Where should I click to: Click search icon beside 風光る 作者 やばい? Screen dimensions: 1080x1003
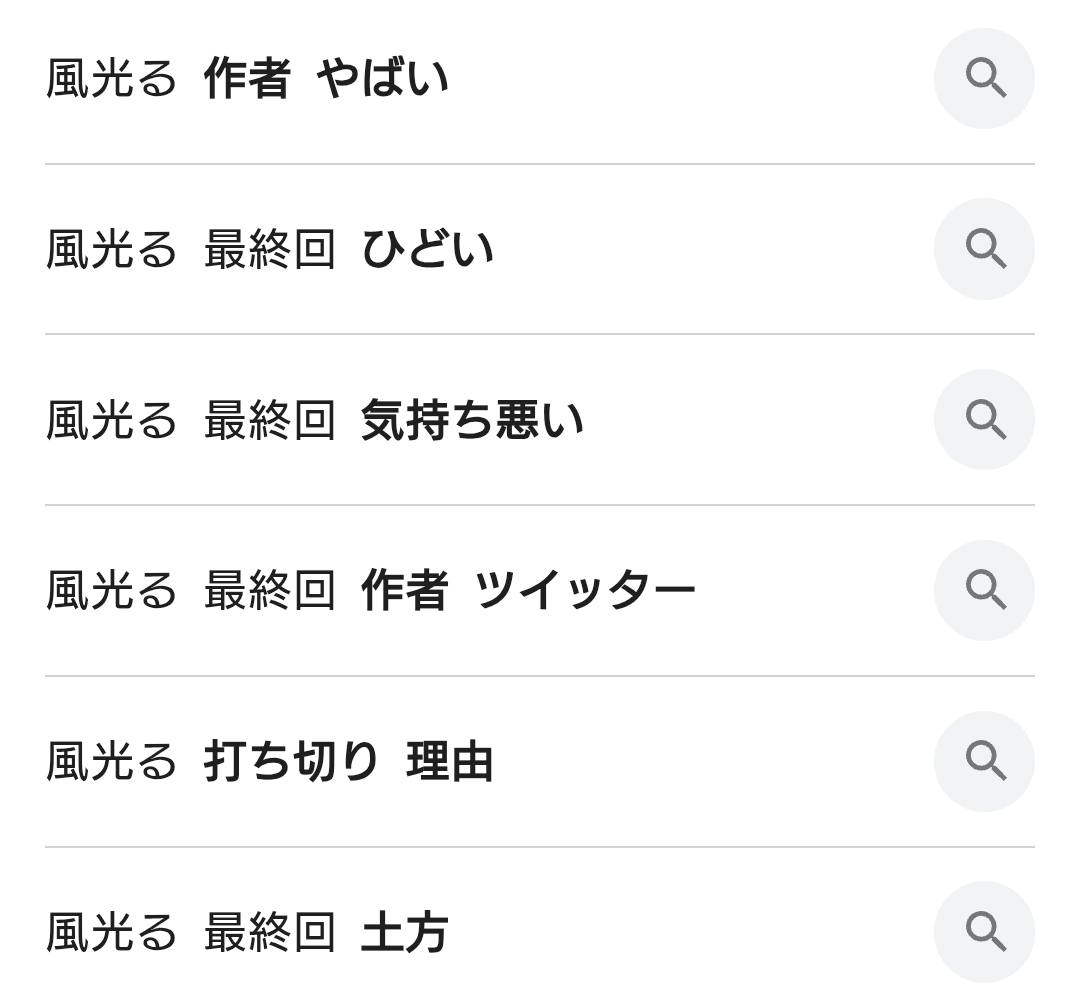click(x=984, y=78)
